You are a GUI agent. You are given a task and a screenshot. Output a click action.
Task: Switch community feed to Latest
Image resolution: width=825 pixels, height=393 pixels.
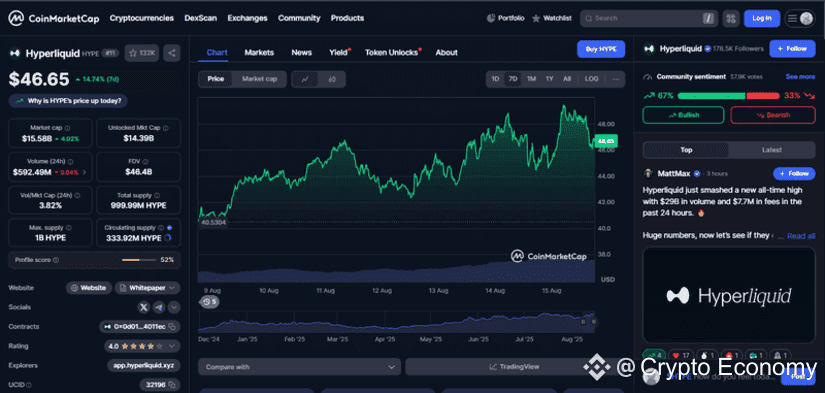[x=772, y=150]
